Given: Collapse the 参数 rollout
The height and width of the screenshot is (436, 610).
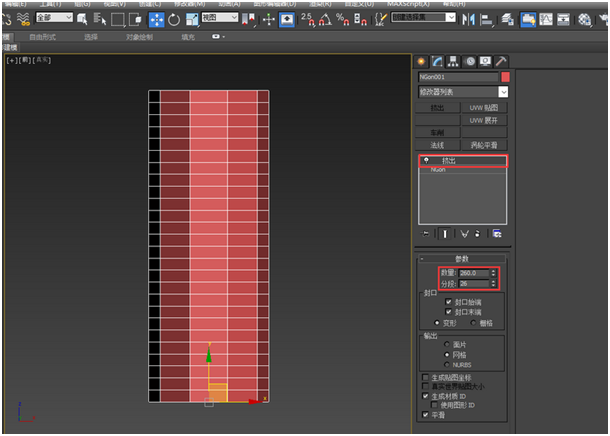Looking at the screenshot, I should click(462, 259).
